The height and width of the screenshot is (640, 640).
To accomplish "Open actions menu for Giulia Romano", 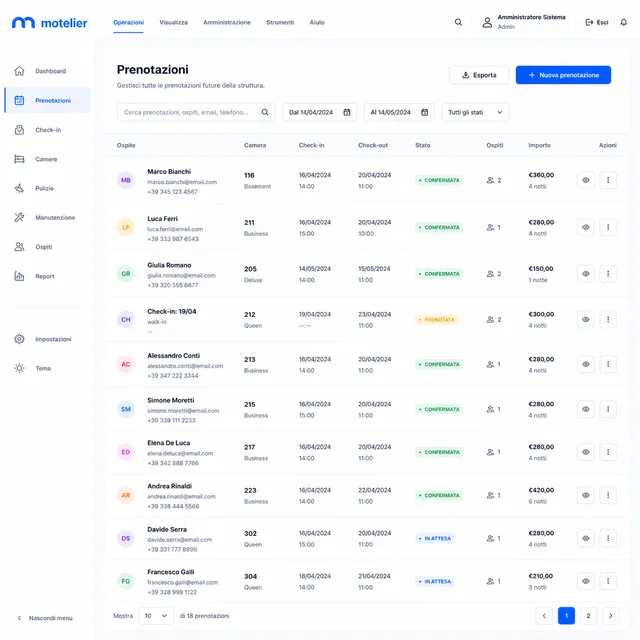I will pos(608,273).
